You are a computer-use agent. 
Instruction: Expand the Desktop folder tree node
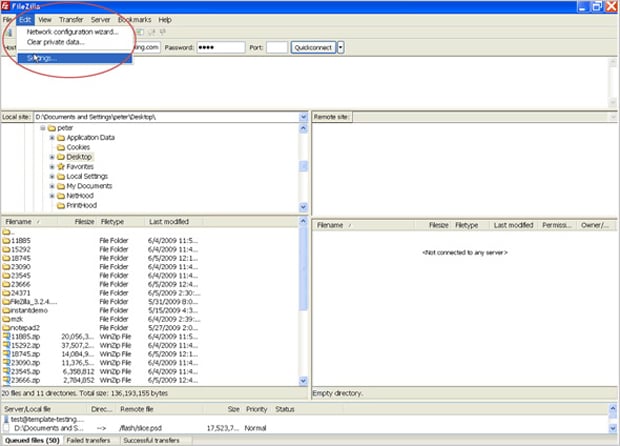51,157
